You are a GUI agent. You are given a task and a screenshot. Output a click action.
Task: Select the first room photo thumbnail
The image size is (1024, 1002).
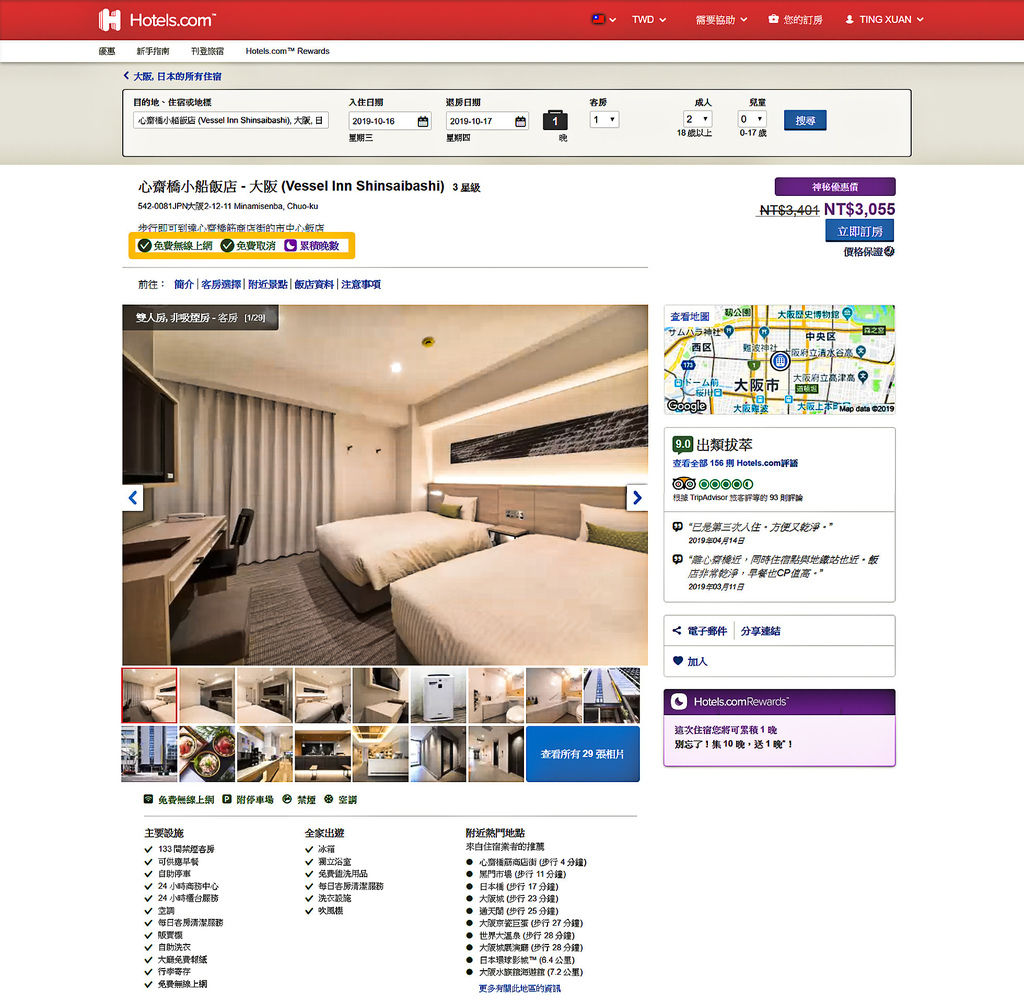point(150,695)
